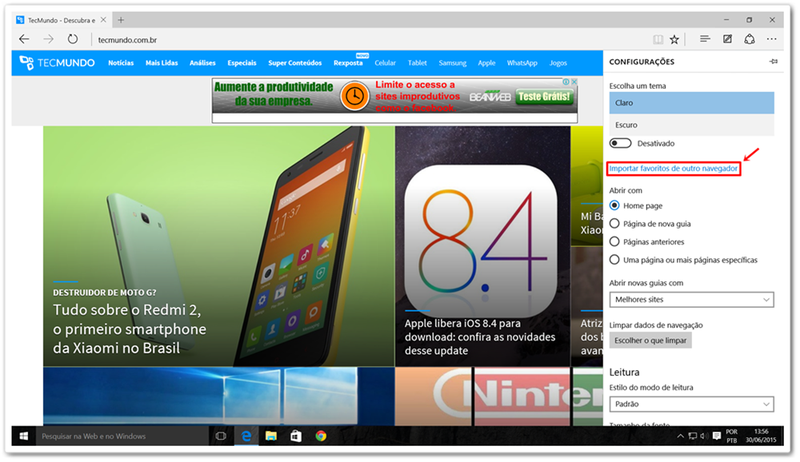The width and height of the screenshot is (800, 462).
Task: Open the iOS 8.4 article
Action: click(482, 246)
